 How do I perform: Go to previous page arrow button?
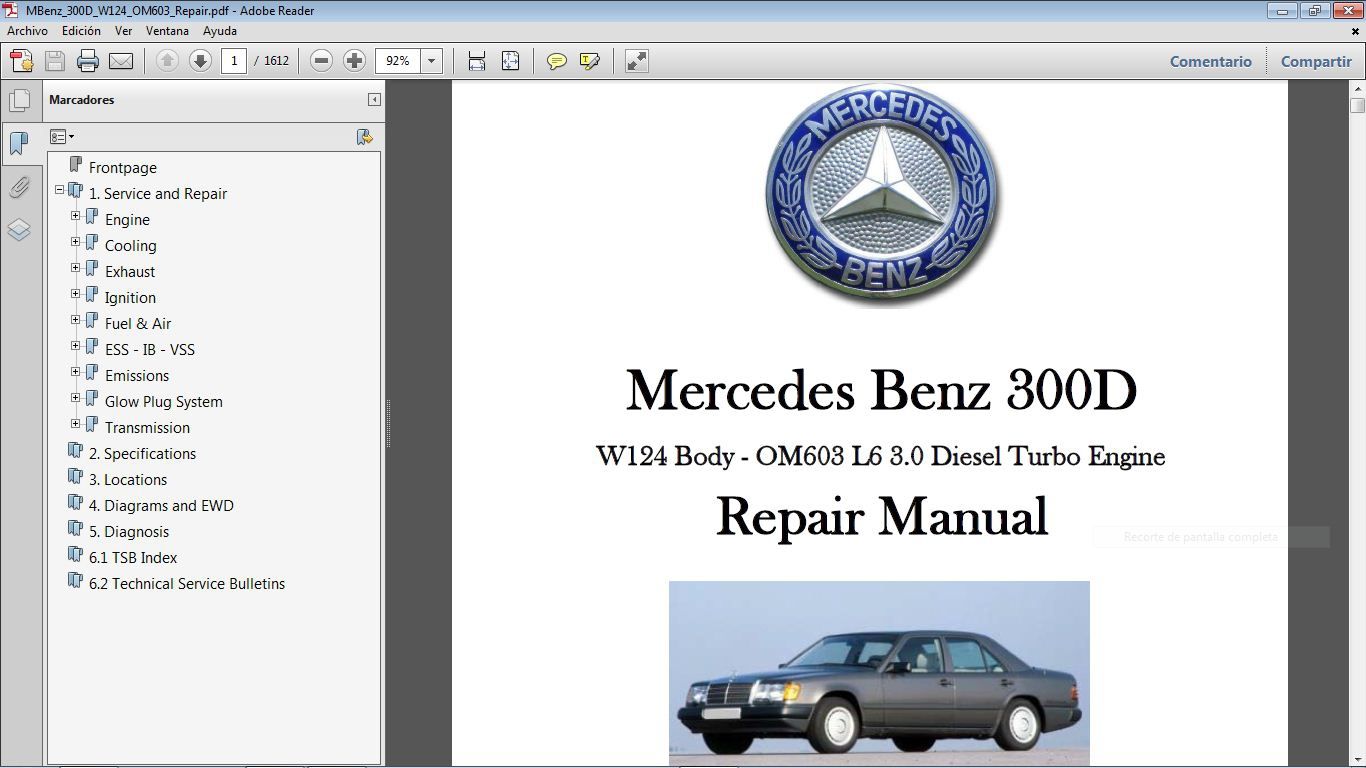[x=167, y=61]
